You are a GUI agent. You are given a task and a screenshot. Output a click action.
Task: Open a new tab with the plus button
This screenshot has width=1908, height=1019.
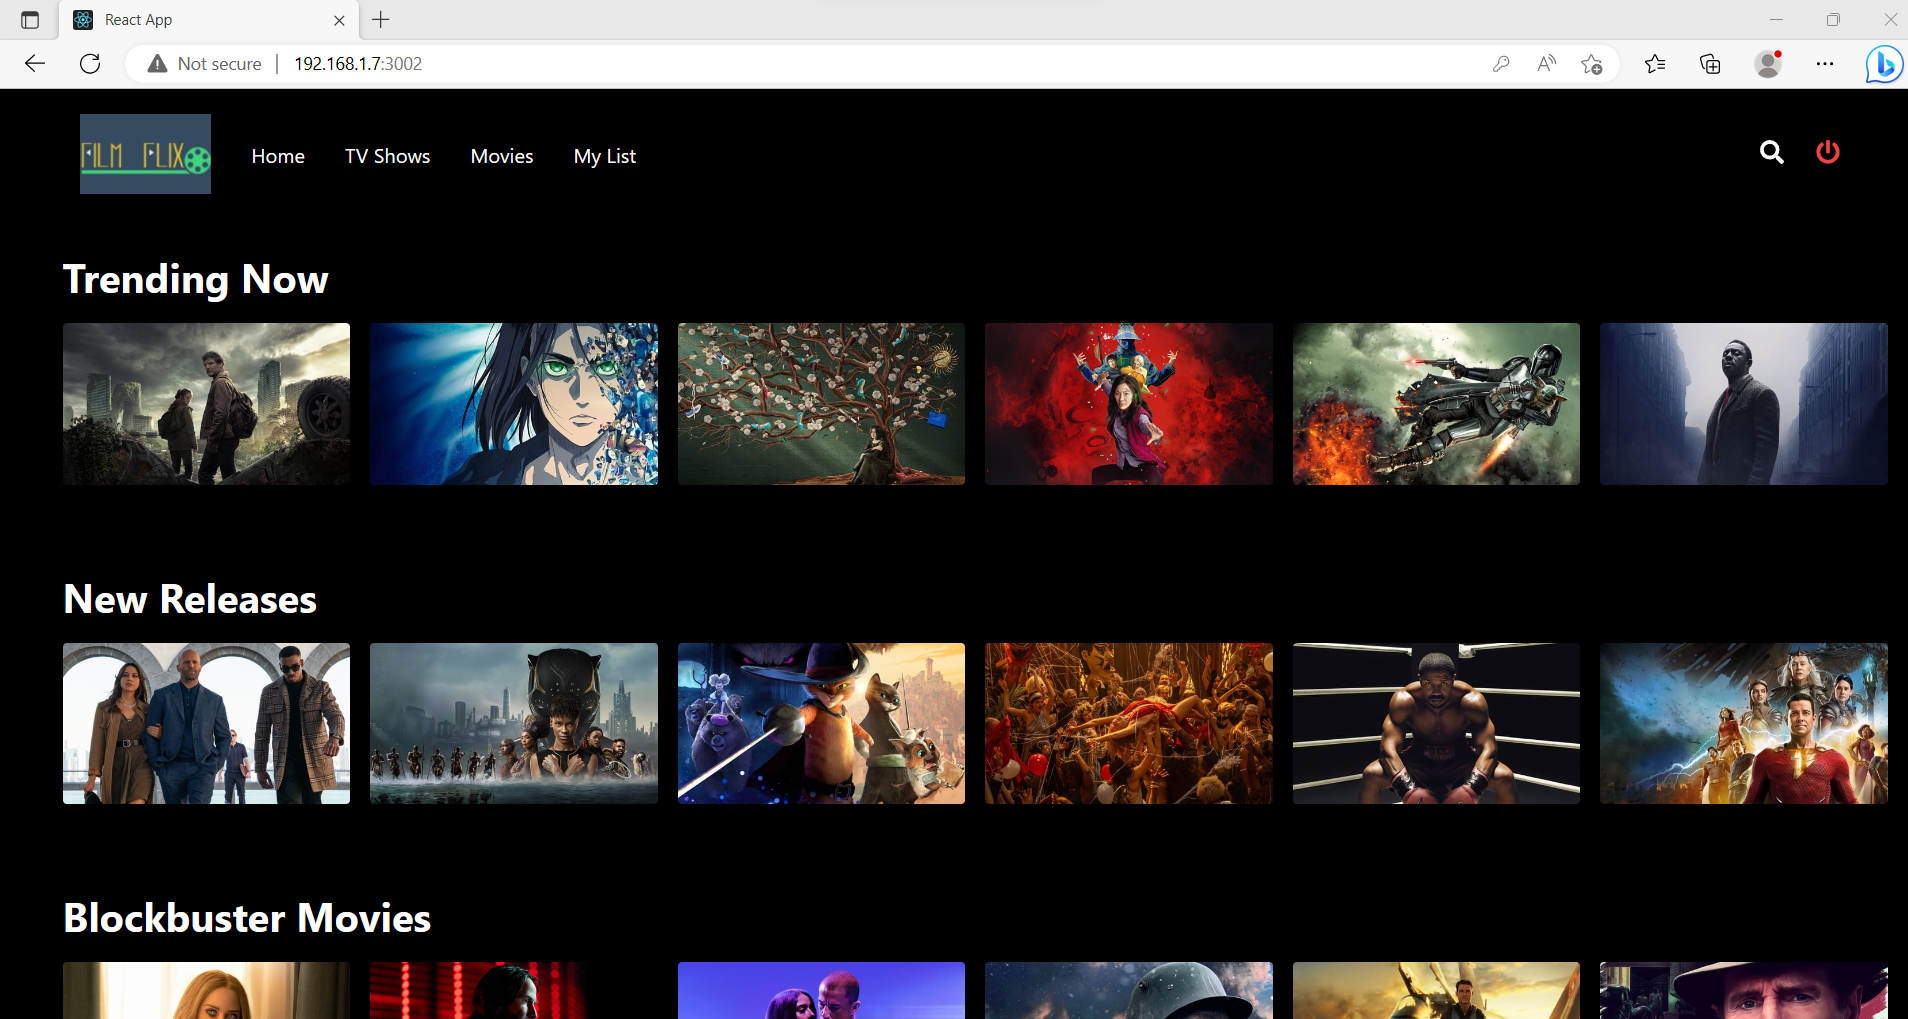point(380,19)
